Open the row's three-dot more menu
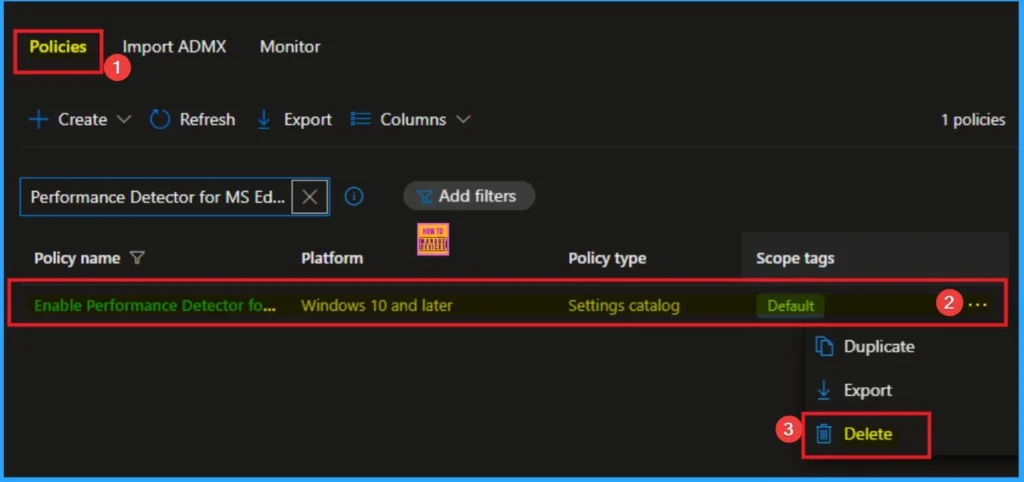The width and height of the screenshot is (1024, 482). point(978,304)
